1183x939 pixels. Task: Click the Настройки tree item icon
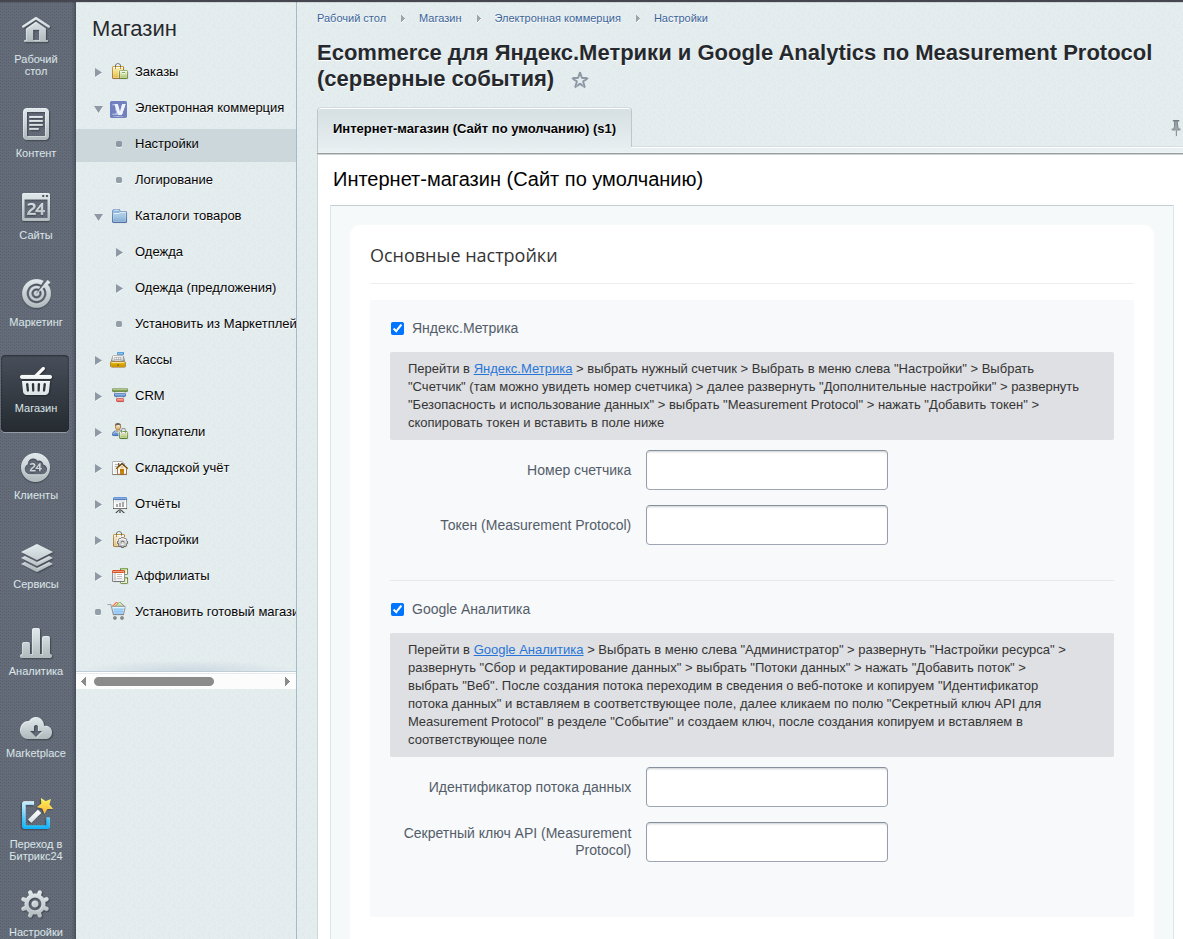pyautogui.click(x=119, y=539)
